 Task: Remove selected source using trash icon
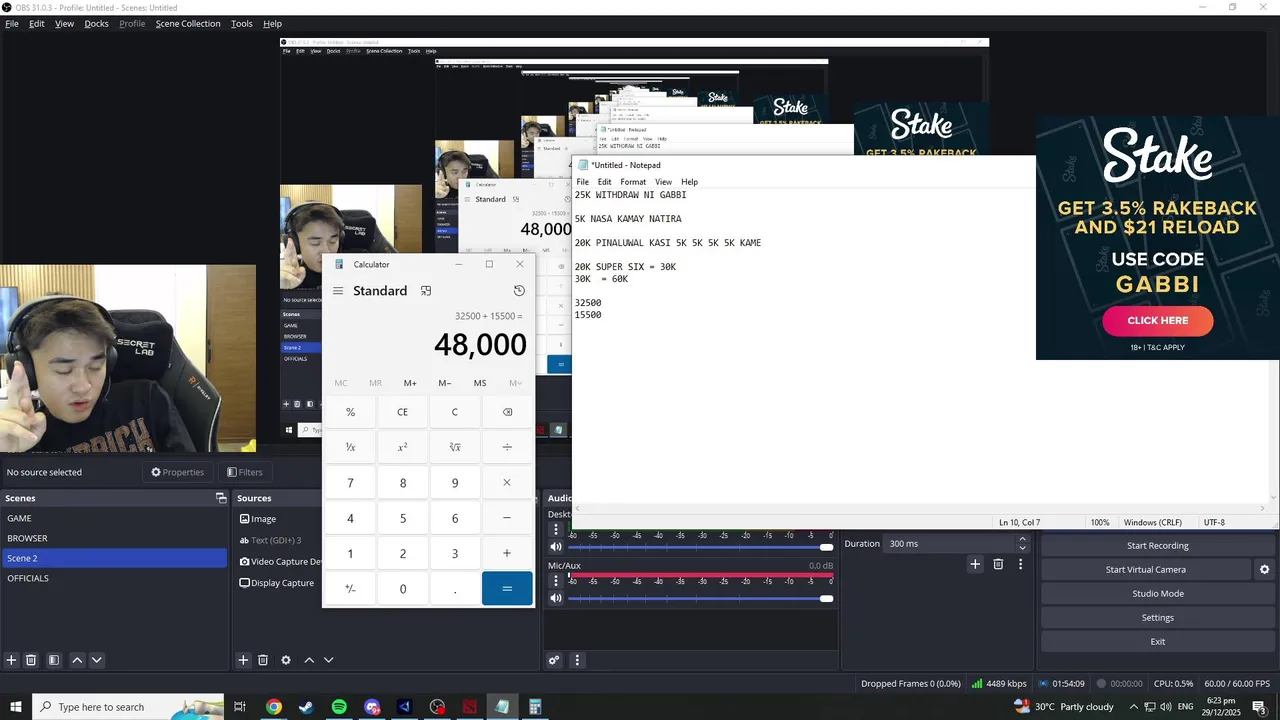click(x=263, y=660)
